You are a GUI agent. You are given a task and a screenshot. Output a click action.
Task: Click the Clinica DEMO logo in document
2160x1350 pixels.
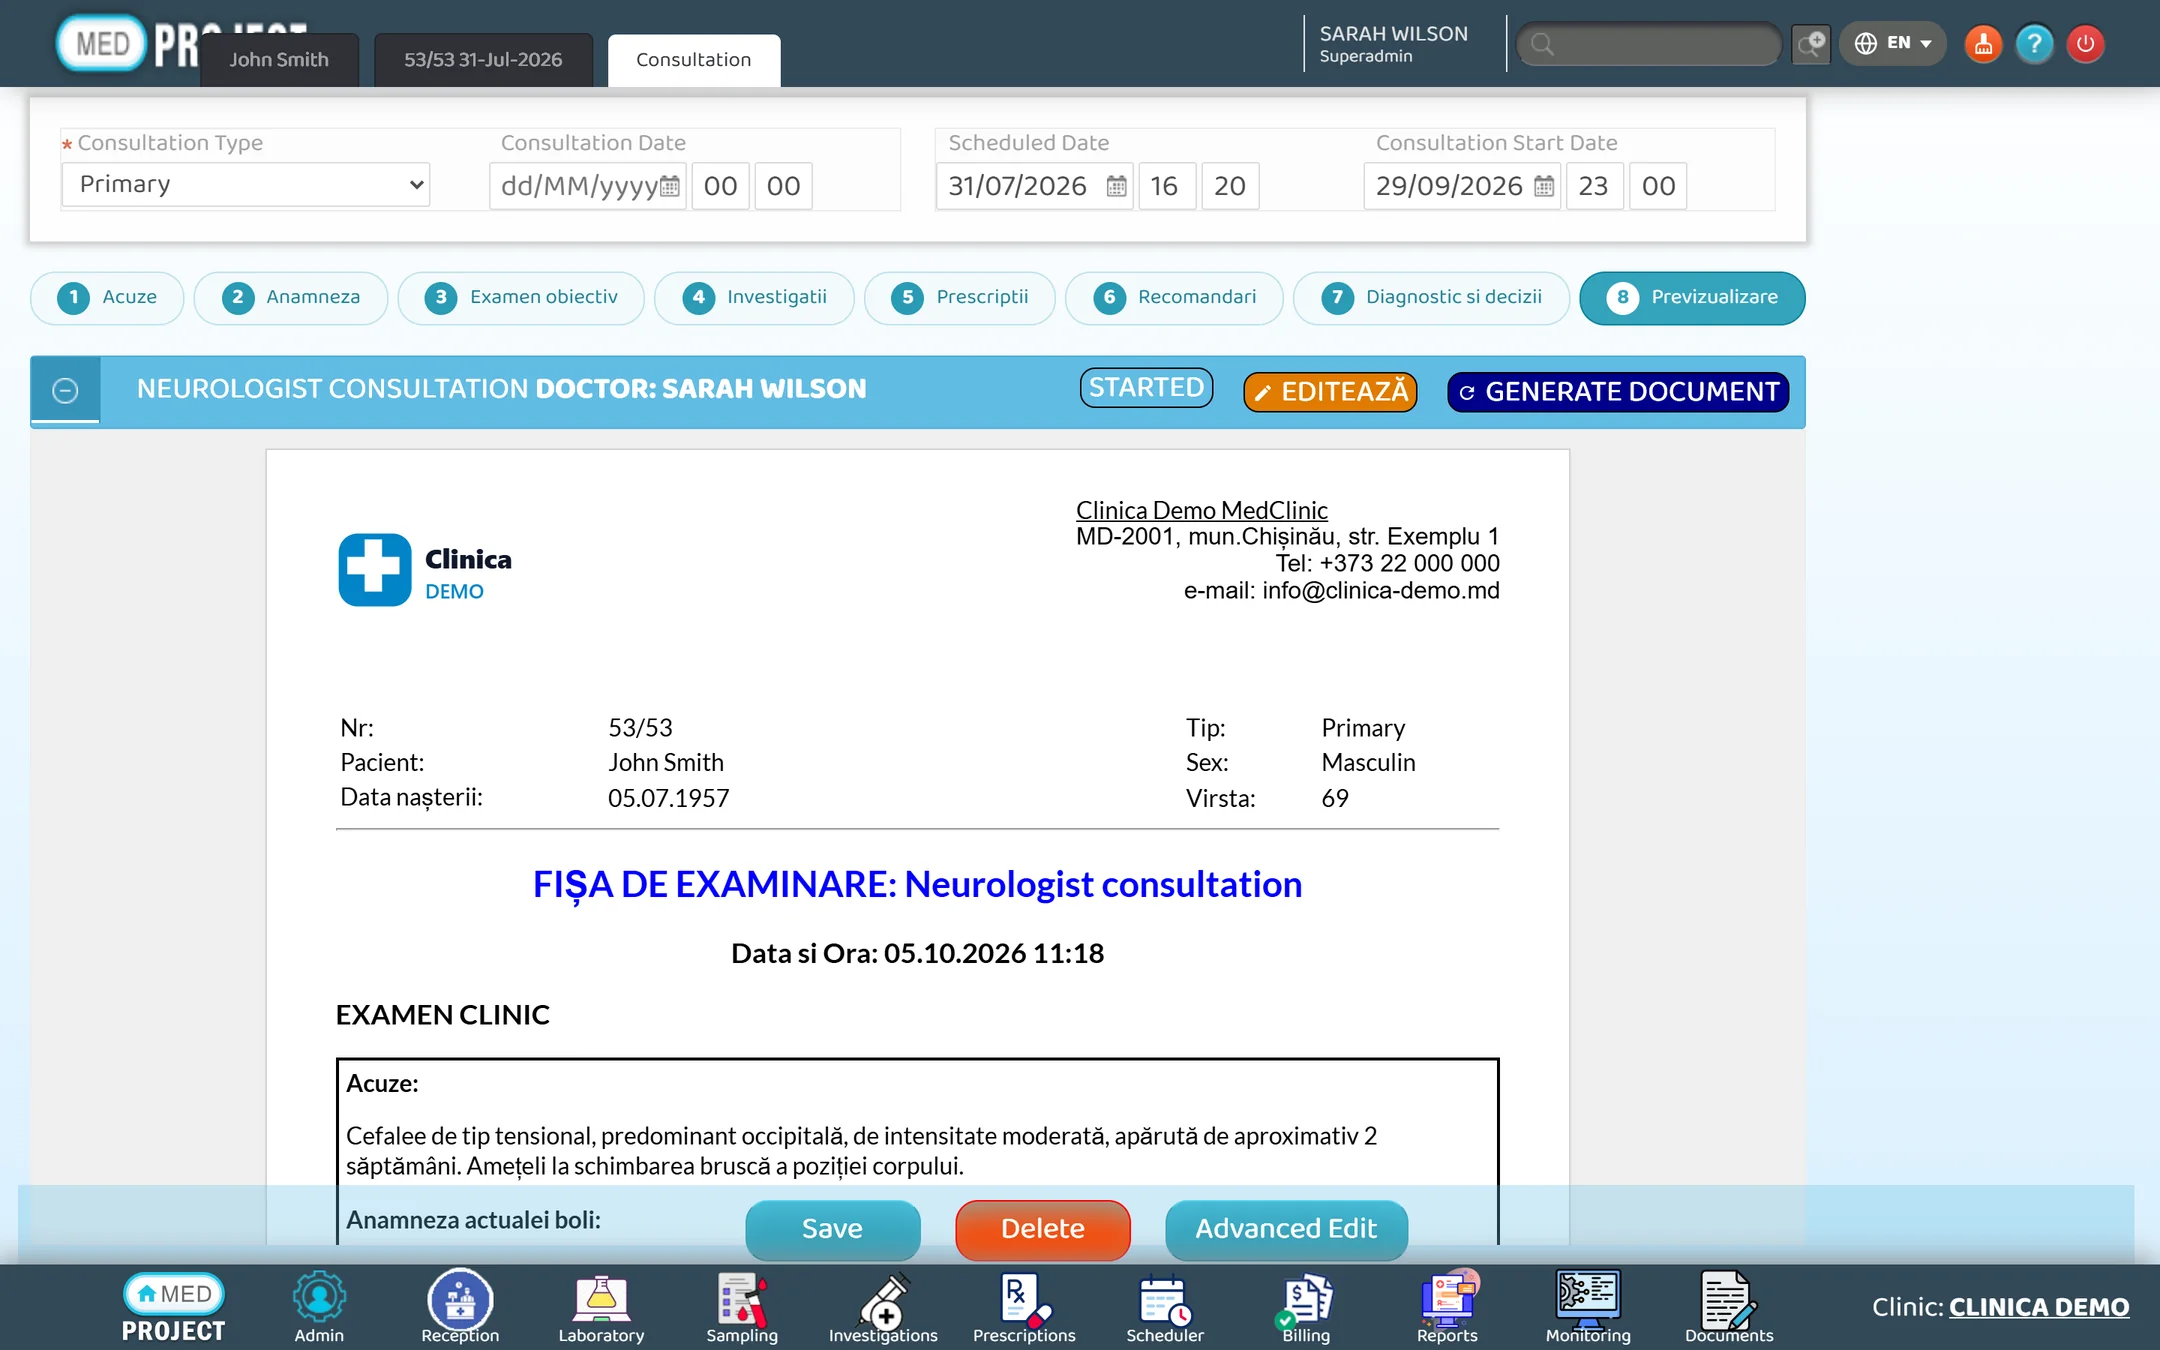(x=425, y=570)
